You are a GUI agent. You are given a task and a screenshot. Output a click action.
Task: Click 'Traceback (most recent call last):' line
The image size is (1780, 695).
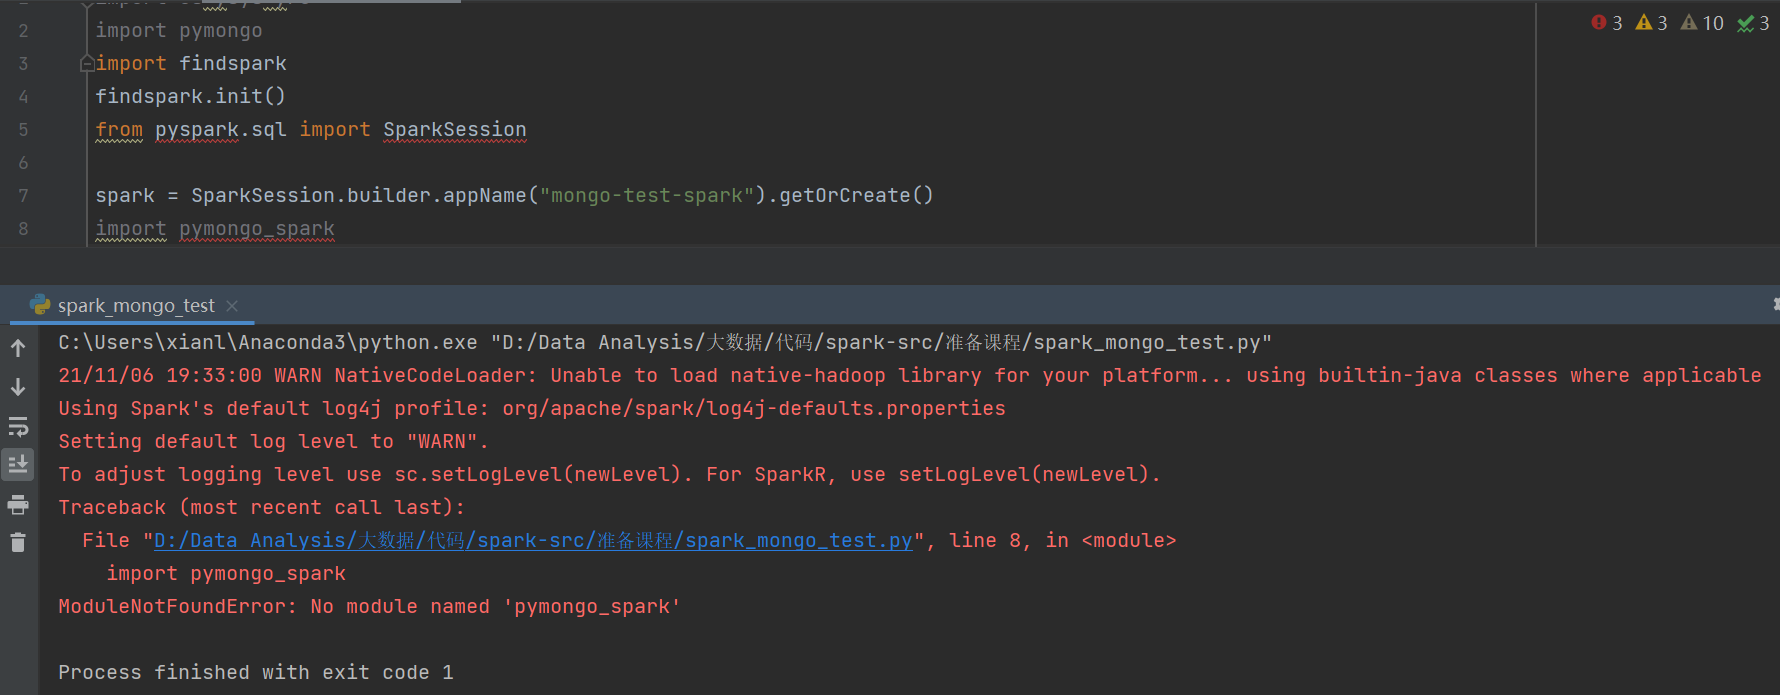(x=262, y=508)
